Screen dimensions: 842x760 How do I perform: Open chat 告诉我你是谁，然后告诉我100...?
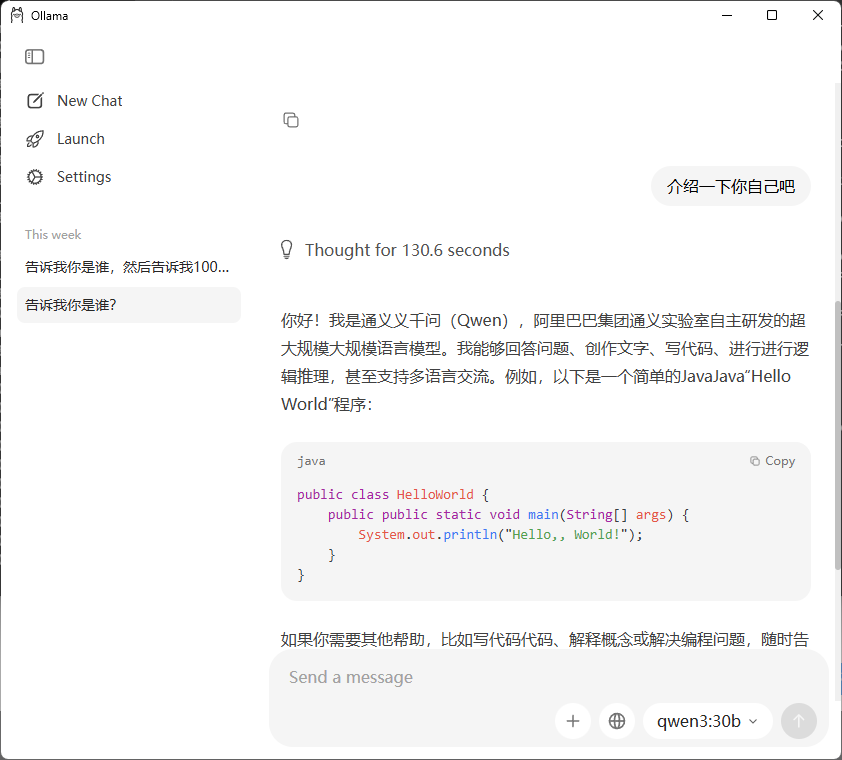coord(129,267)
